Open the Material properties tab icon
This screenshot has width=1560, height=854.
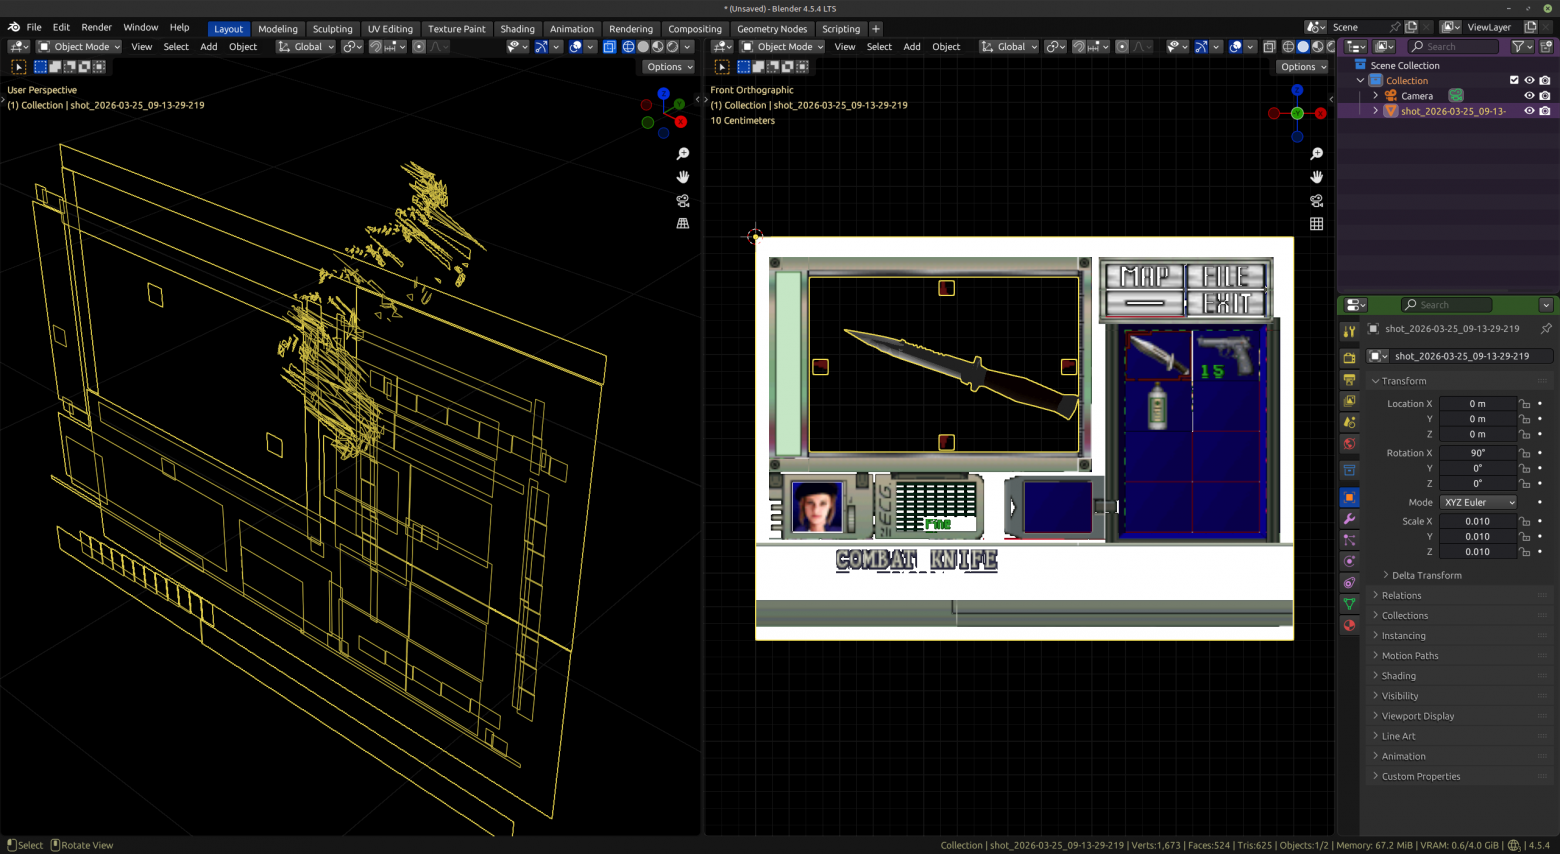[1349, 625]
